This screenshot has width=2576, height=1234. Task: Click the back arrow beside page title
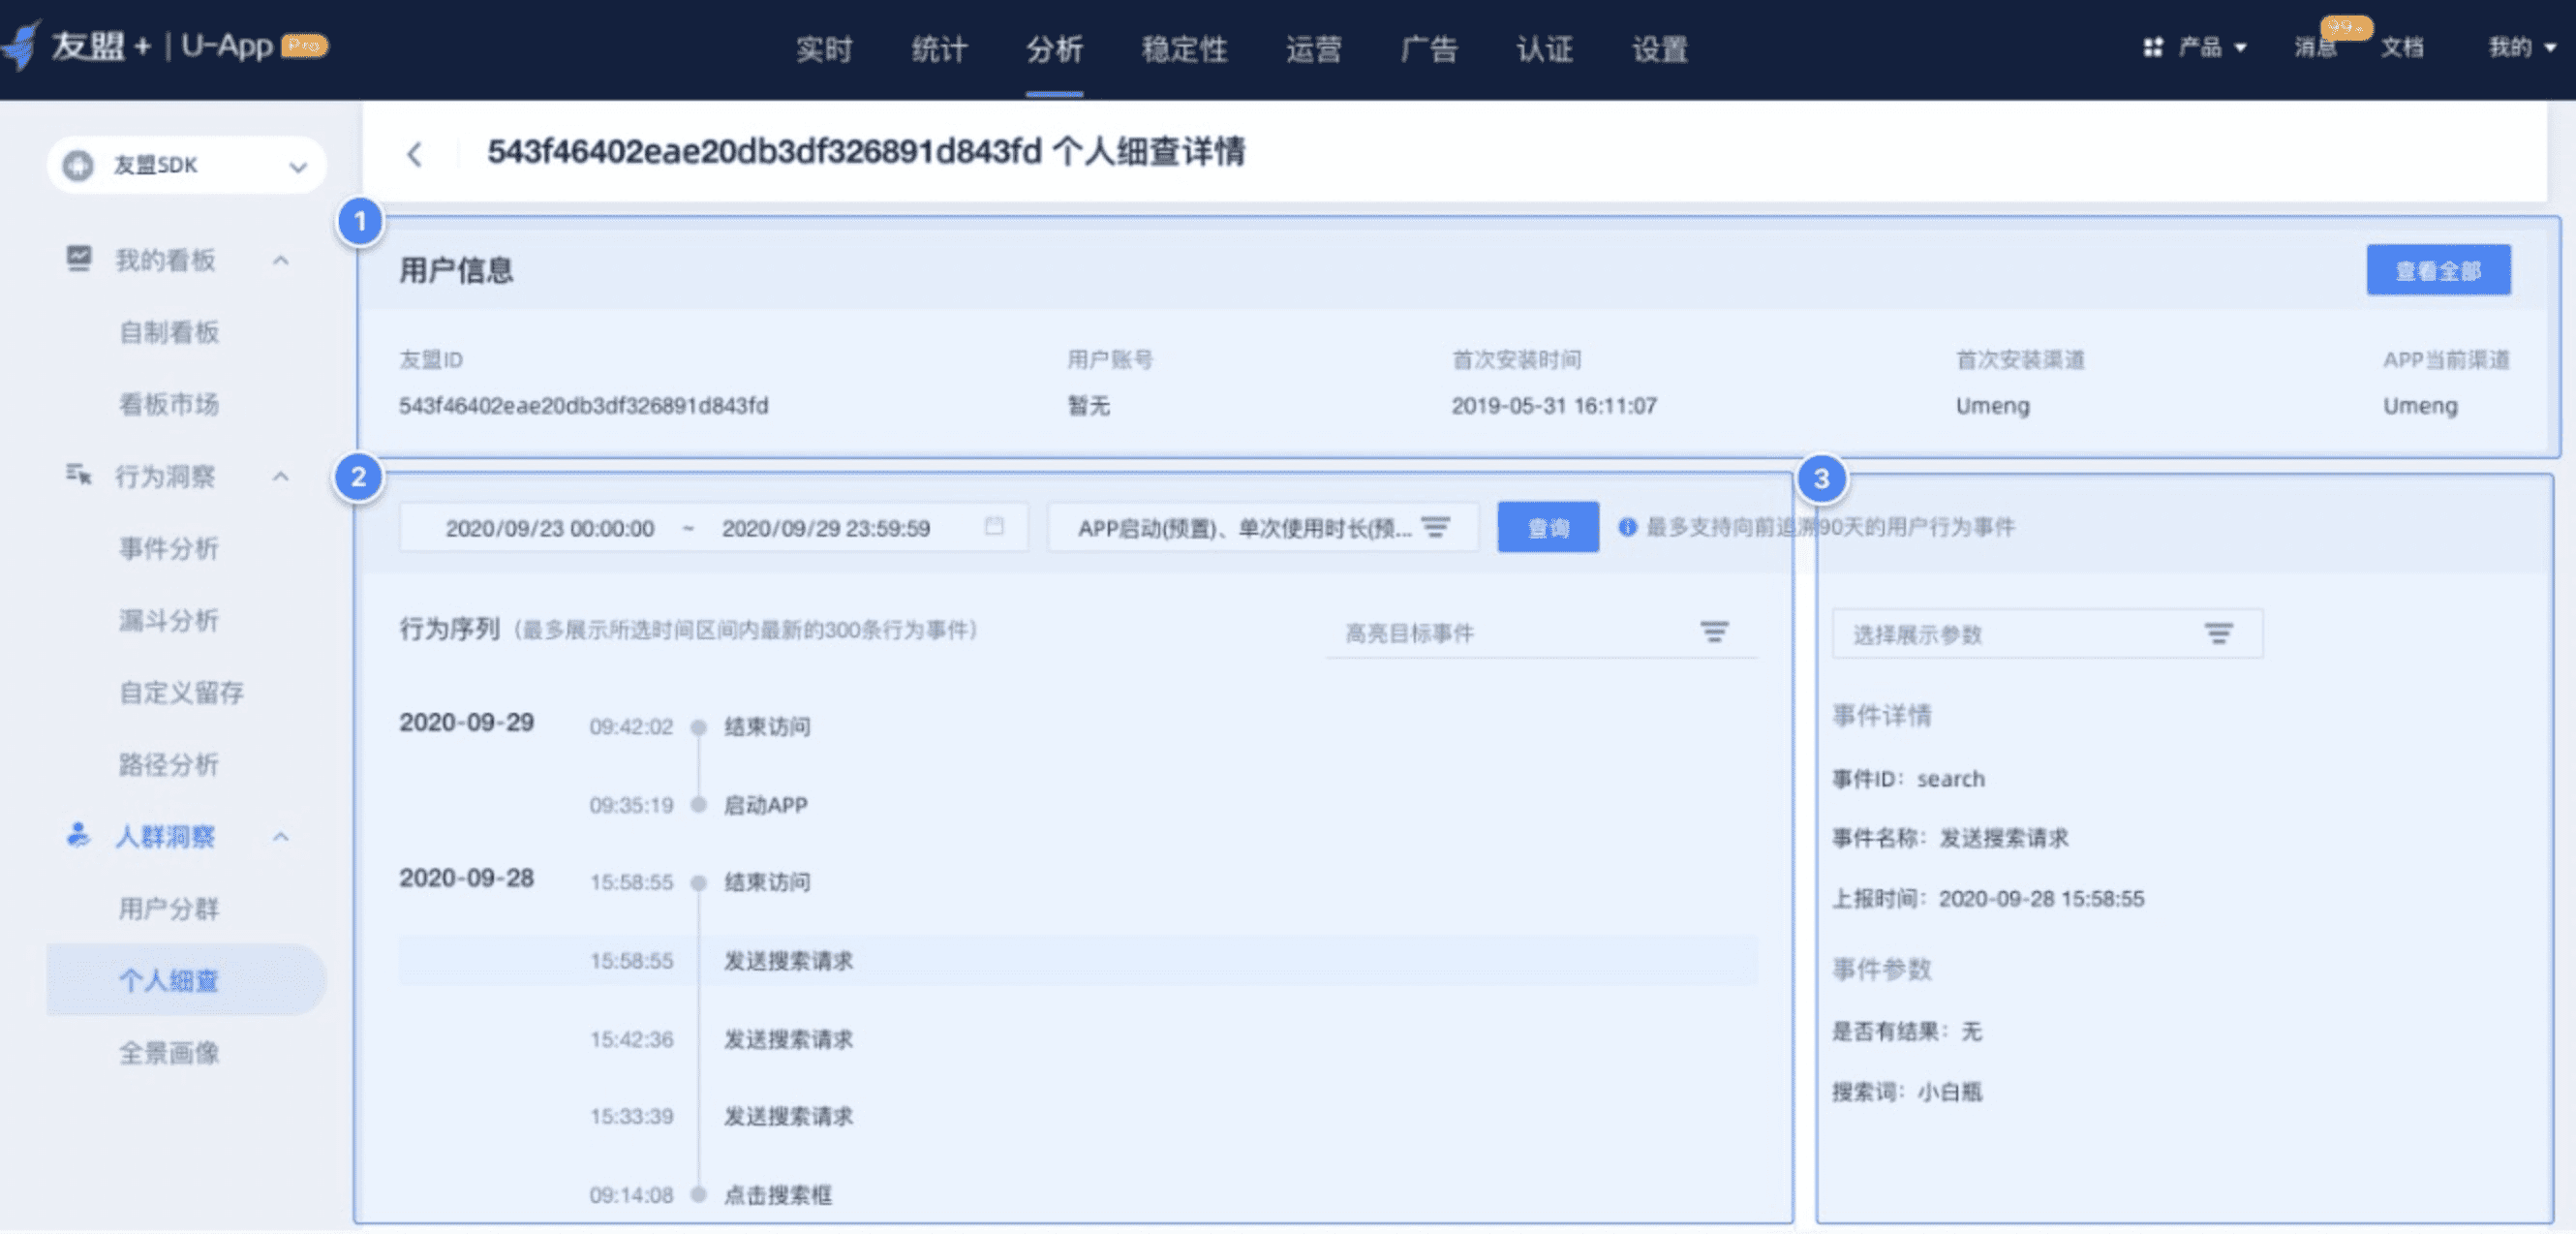pos(415,154)
